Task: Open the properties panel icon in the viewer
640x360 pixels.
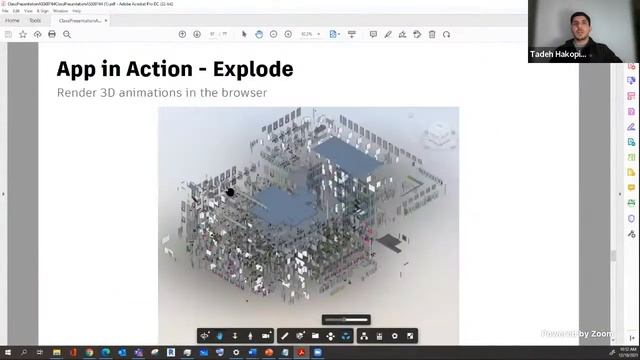Action: pyautogui.click(x=380, y=336)
